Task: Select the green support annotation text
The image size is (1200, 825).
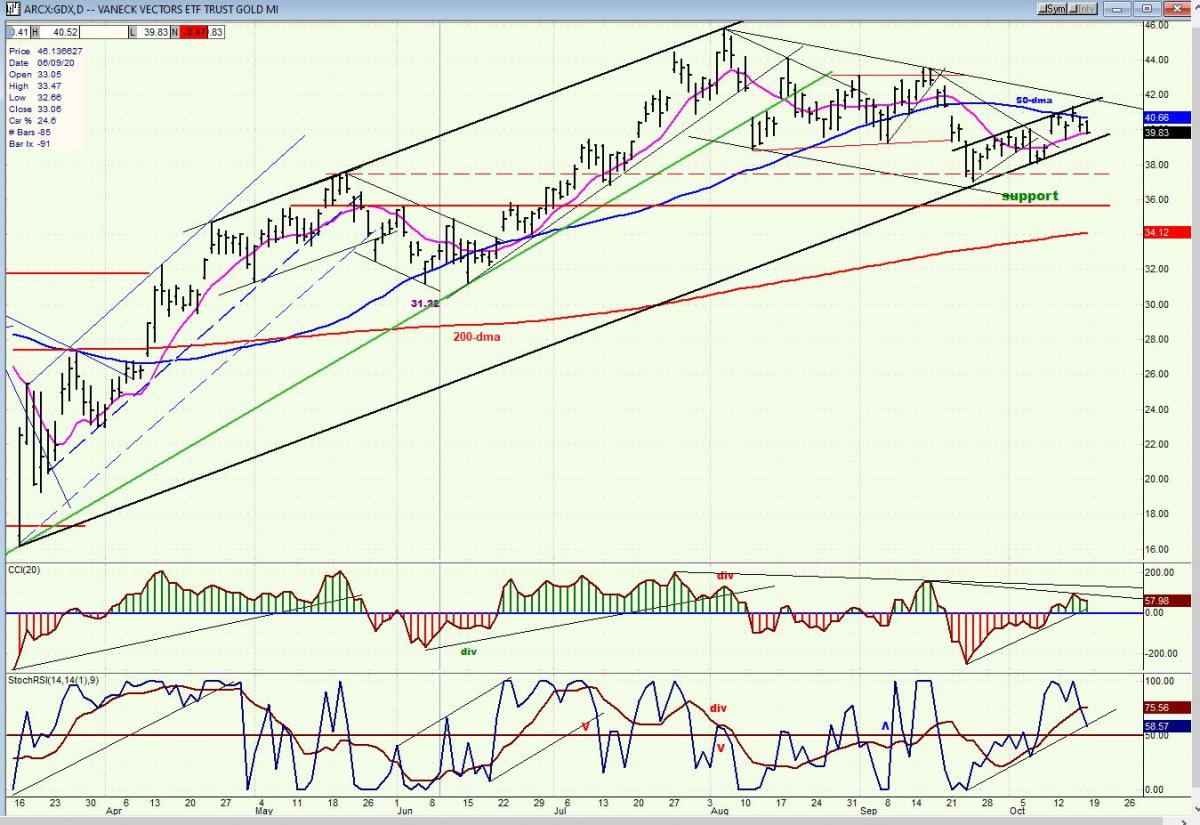Action: [1030, 196]
